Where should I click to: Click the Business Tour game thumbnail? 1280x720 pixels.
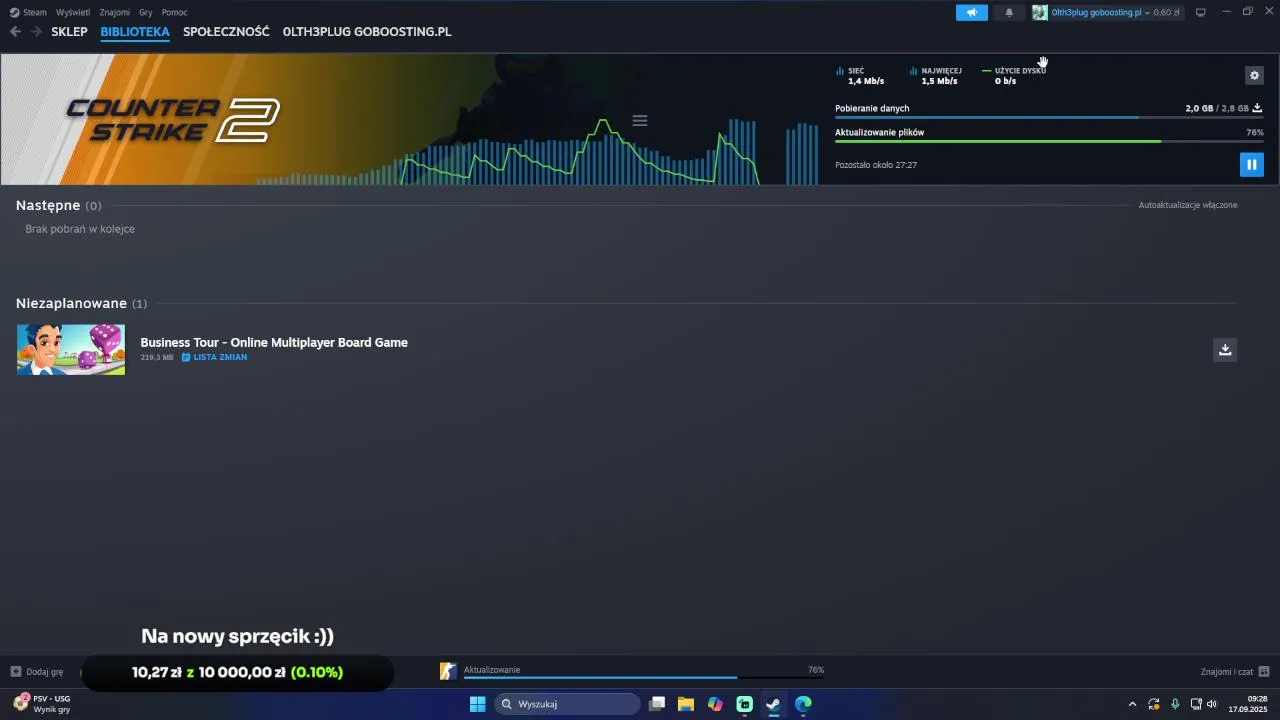point(71,349)
